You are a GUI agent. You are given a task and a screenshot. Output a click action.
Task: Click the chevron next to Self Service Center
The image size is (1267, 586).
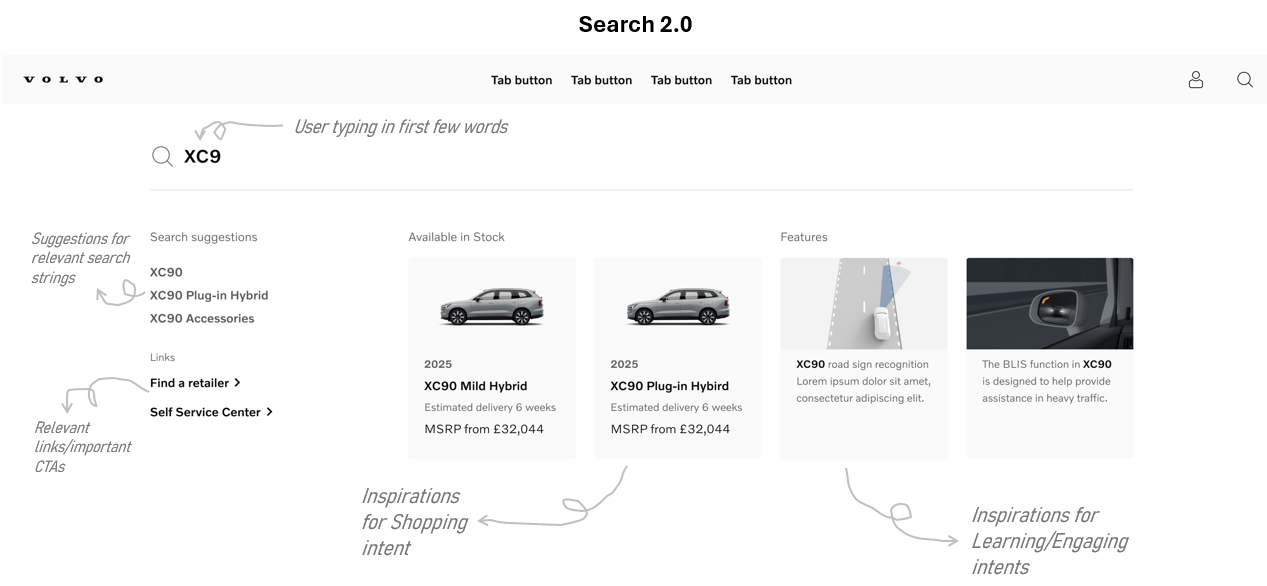269,412
